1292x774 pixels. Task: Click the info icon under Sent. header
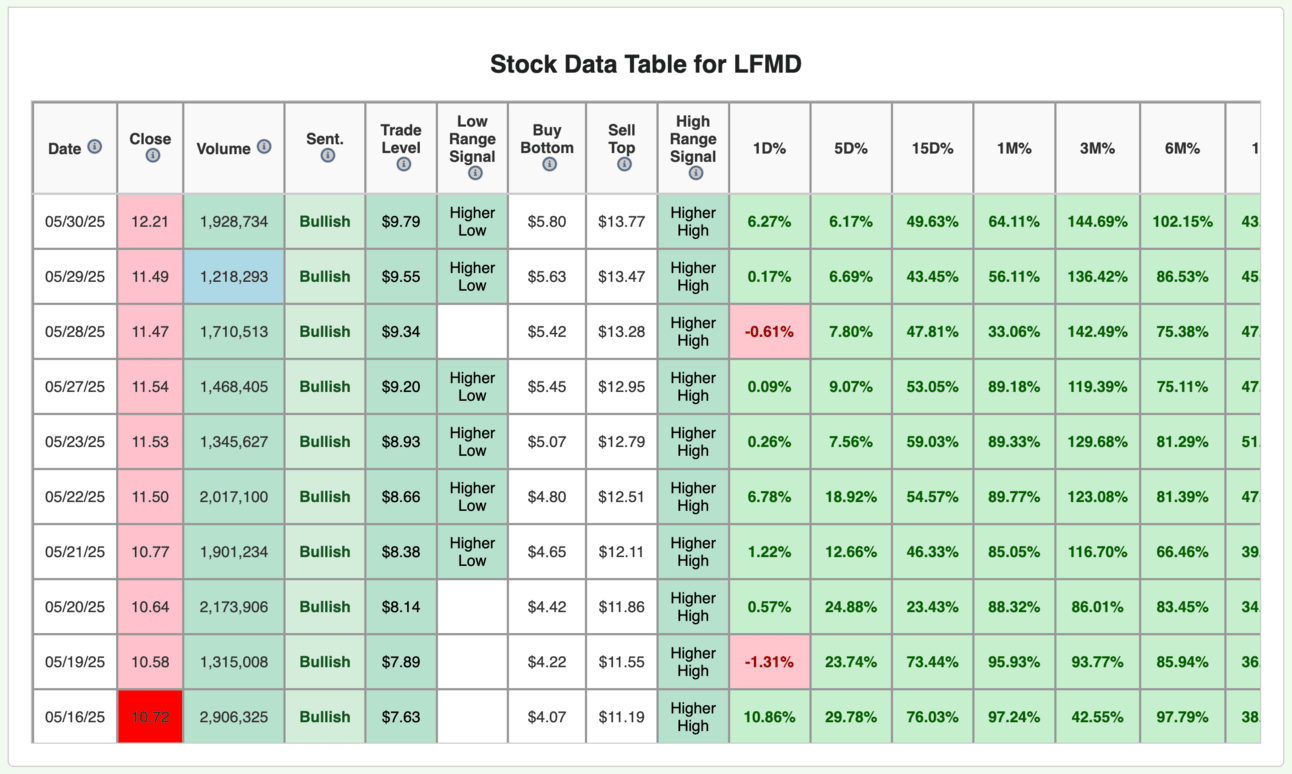point(327,156)
